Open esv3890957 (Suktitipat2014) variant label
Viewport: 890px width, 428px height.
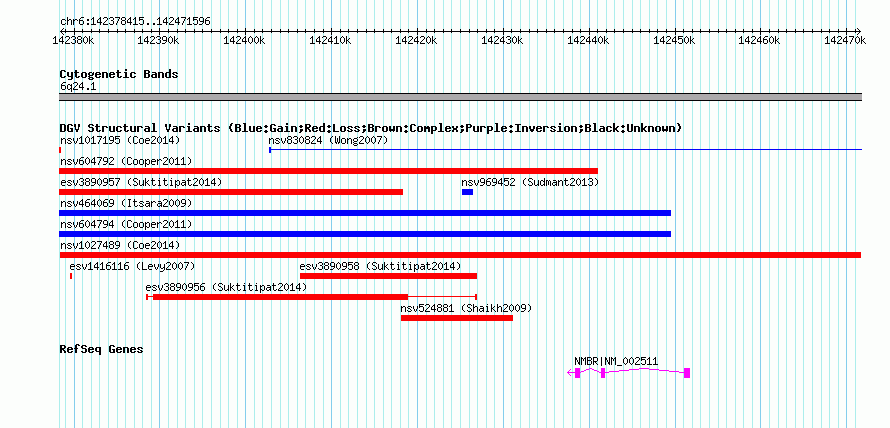pos(141,182)
